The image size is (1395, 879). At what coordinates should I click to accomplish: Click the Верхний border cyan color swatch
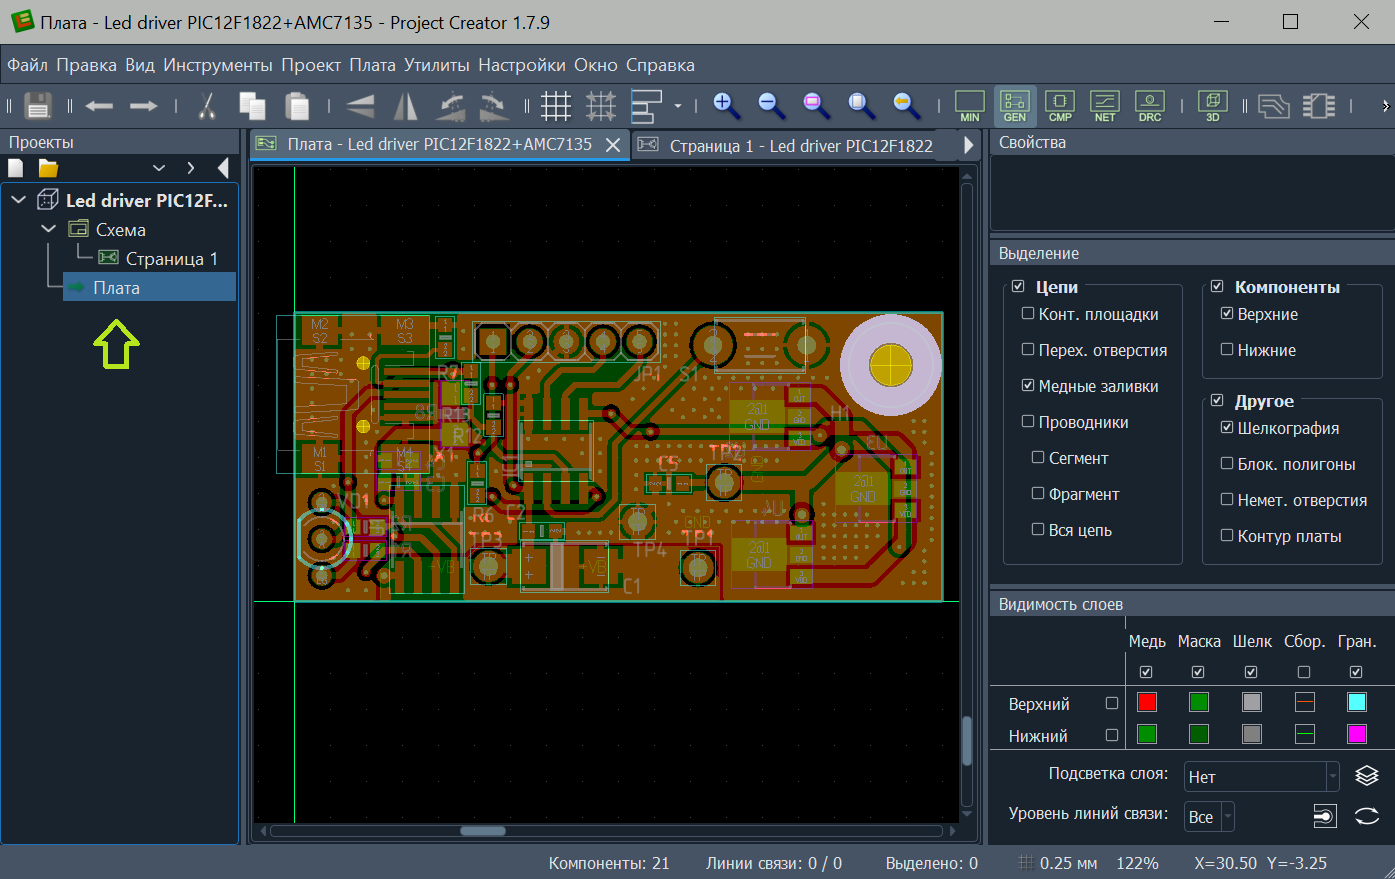click(x=1357, y=703)
